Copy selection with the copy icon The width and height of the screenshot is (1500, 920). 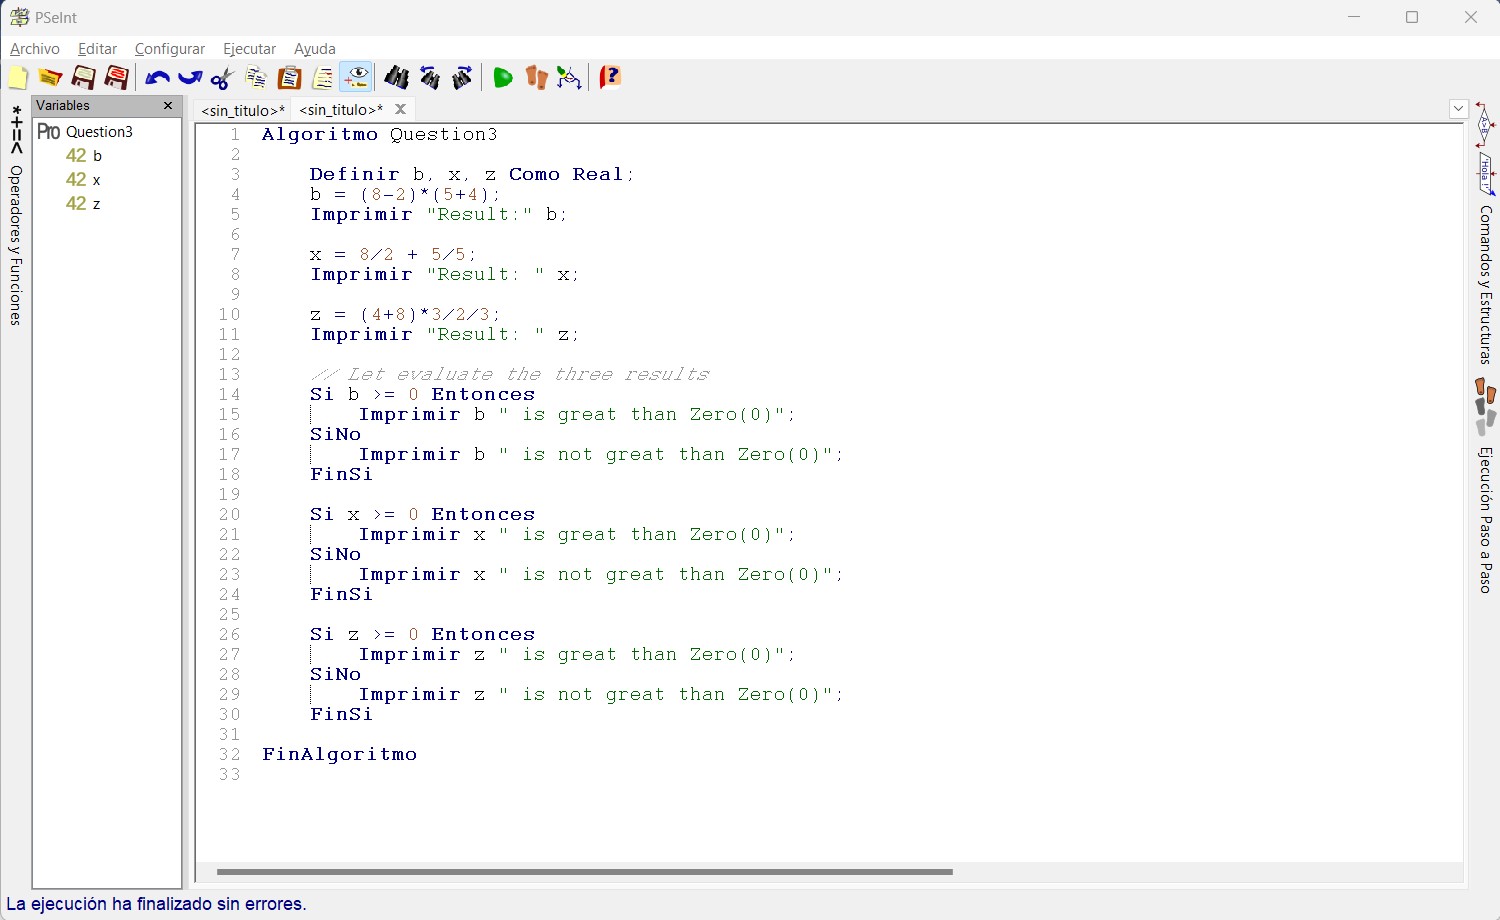tap(256, 78)
